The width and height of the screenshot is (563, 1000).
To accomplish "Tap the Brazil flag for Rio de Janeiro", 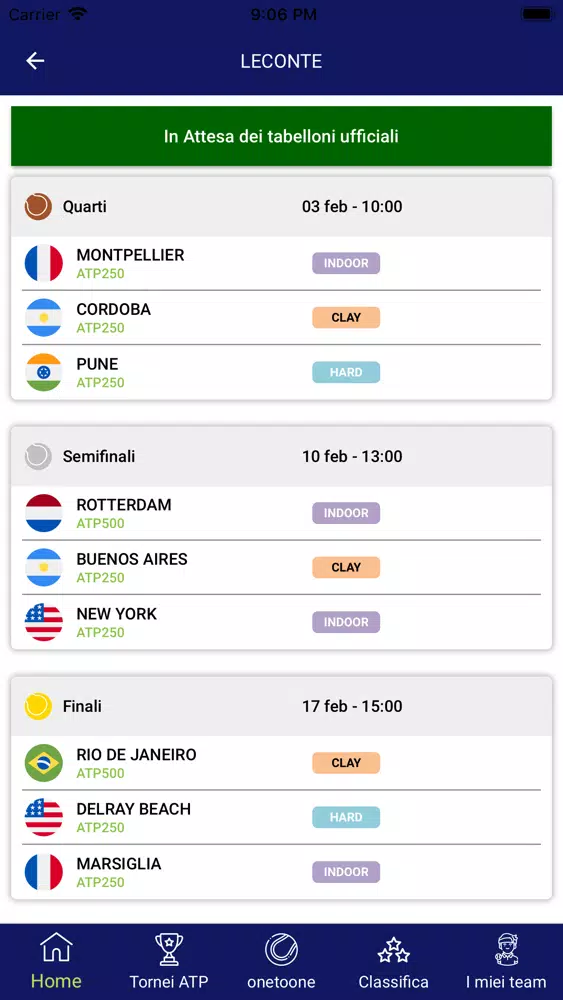I will (x=44, y=763).
